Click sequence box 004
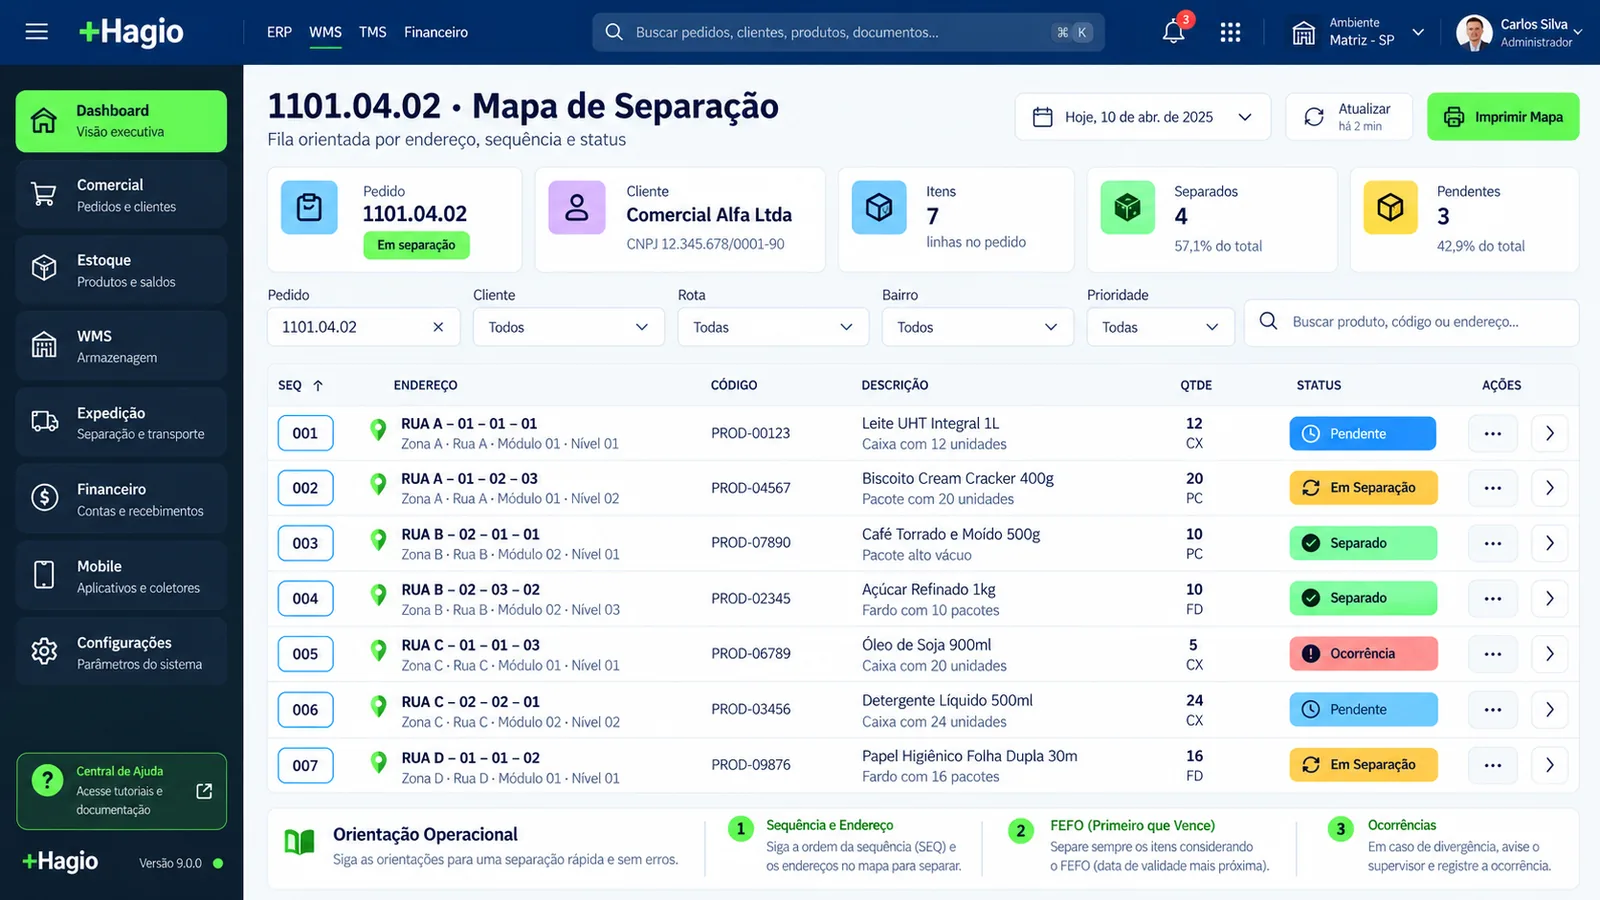This screenshot has height=900, width=1600. pyautogui.click(x=305, y=598)
